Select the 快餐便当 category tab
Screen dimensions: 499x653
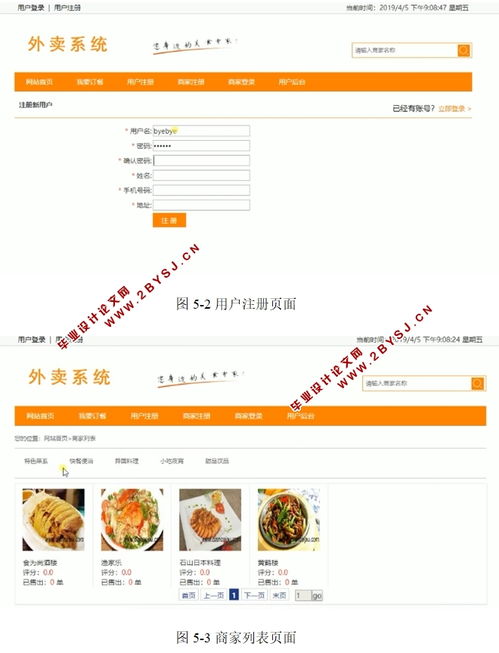81,461
